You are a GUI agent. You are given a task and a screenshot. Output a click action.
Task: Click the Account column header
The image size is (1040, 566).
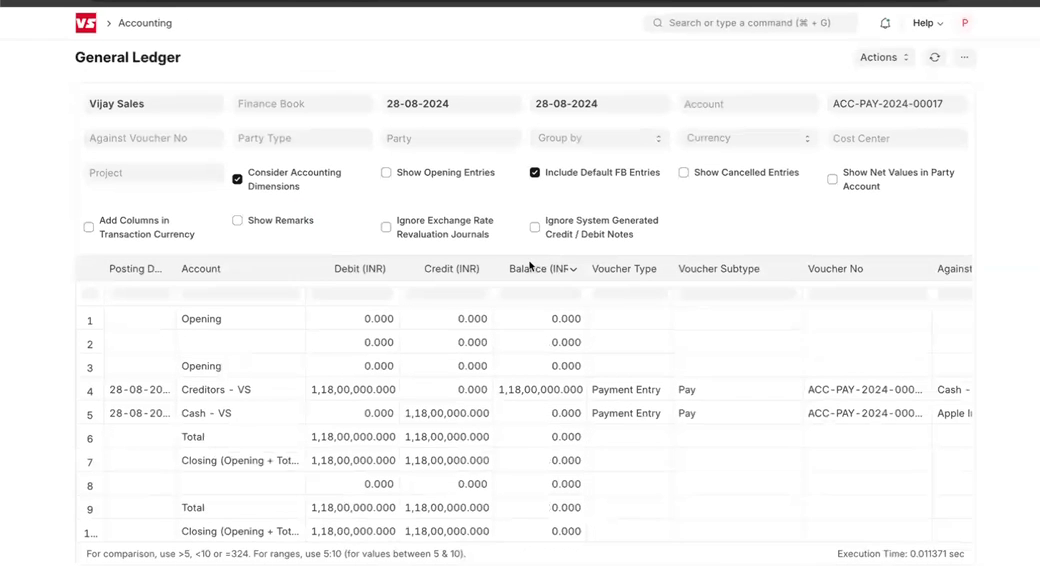(x=201, y=269)
